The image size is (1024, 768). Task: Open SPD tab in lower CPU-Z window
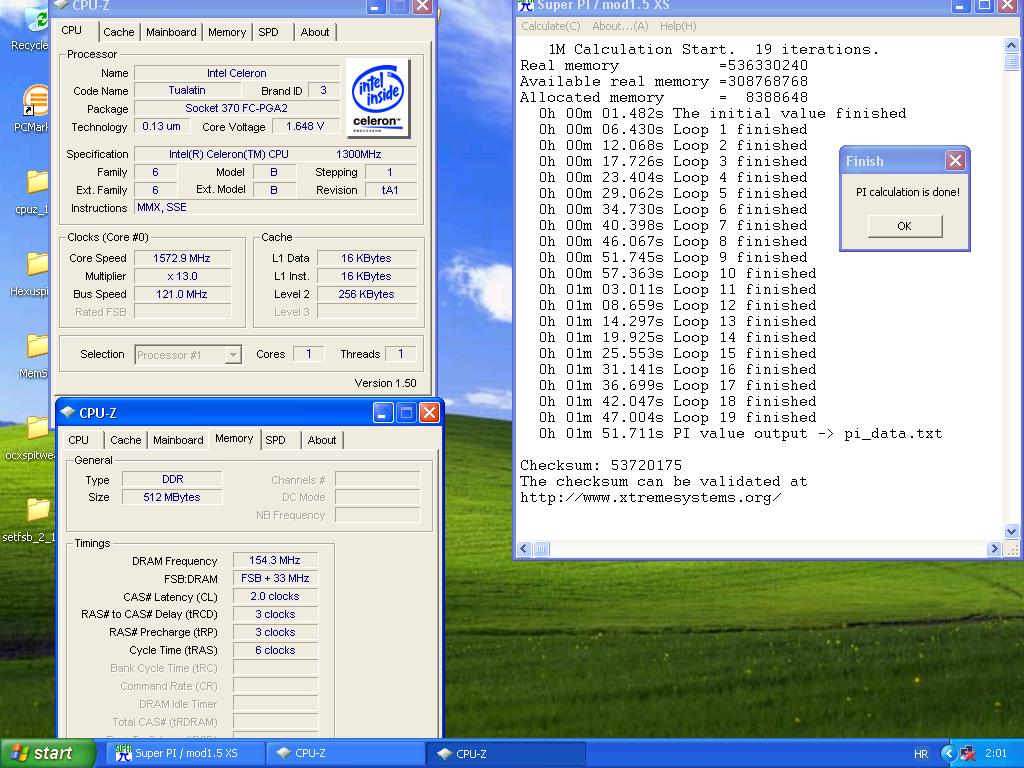point(276,440)
